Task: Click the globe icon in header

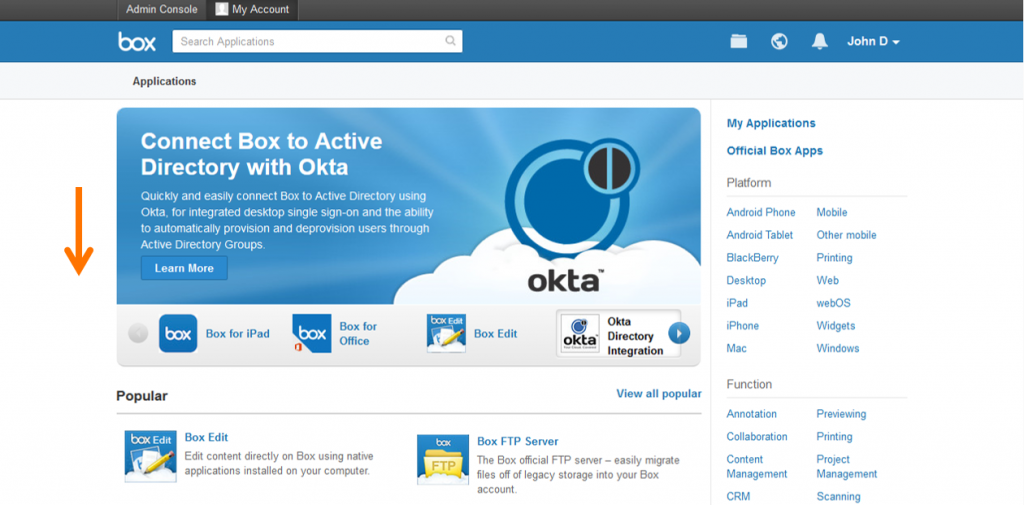Action: [x=779, y=41]
